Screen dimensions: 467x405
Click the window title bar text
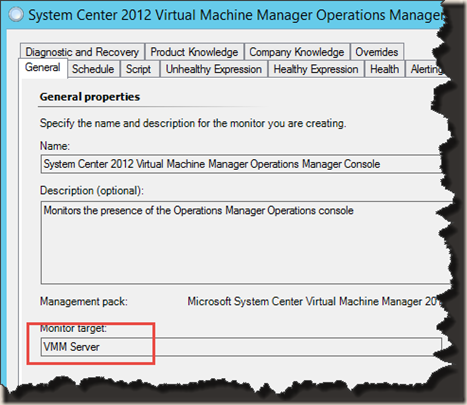235,15
